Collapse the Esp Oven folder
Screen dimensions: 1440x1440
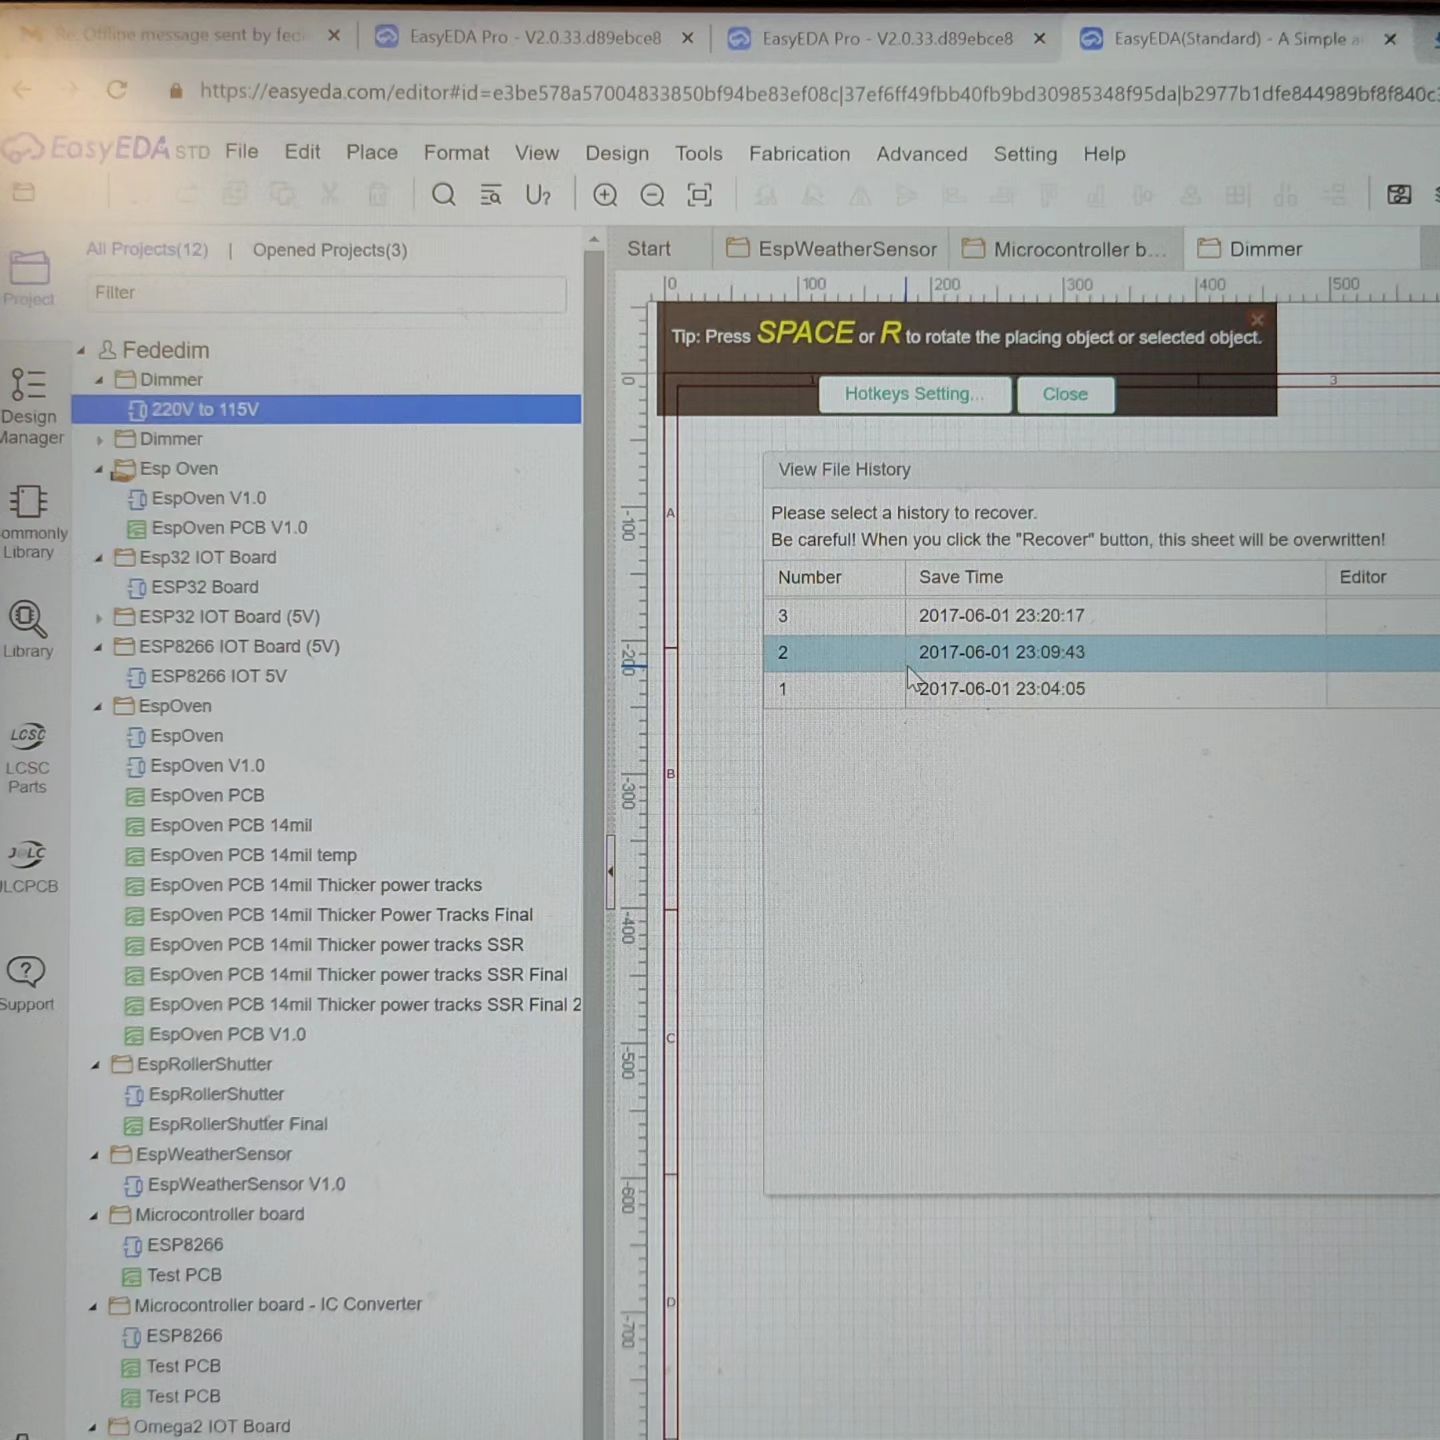(98, 469)
